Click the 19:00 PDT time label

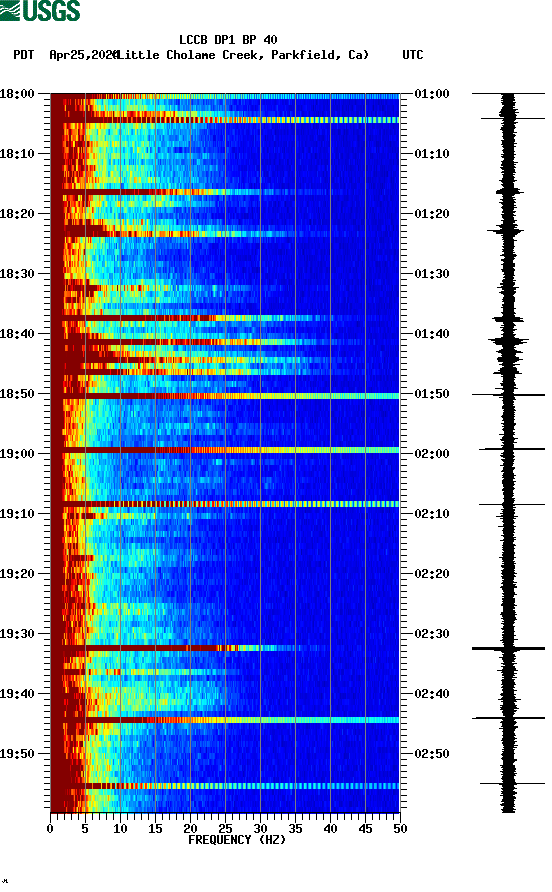click(x=17, y=454)
